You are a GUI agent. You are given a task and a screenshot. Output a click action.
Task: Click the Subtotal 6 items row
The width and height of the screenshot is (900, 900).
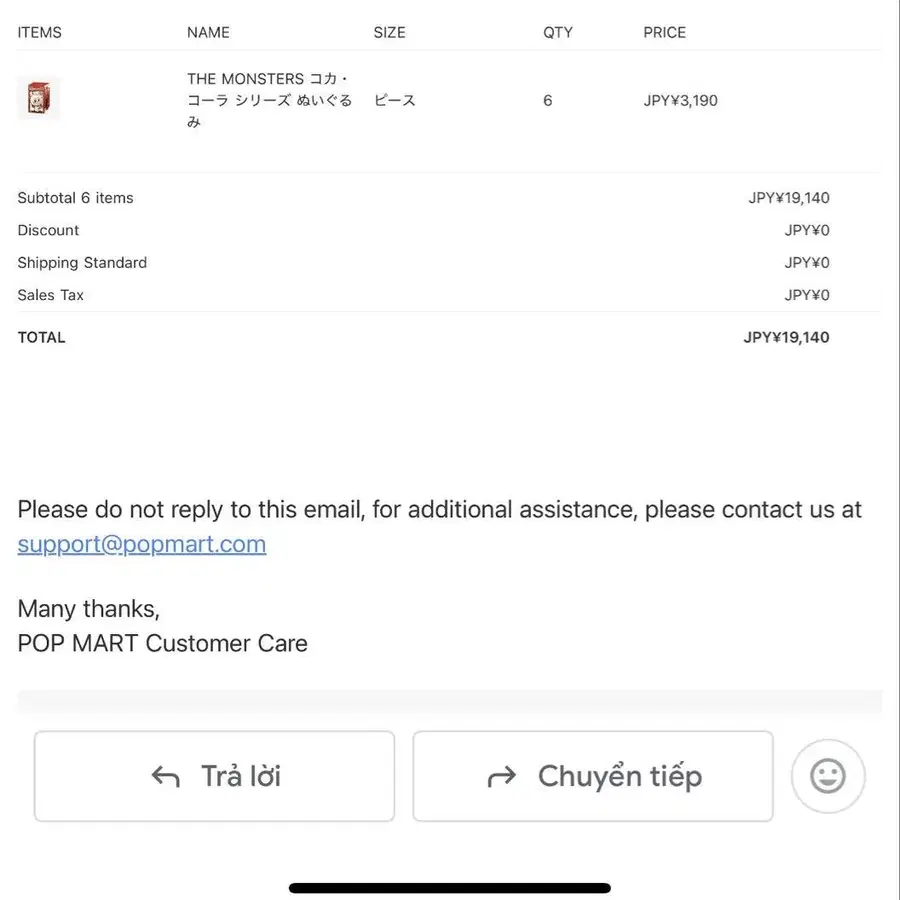click(x=424, y=198)
